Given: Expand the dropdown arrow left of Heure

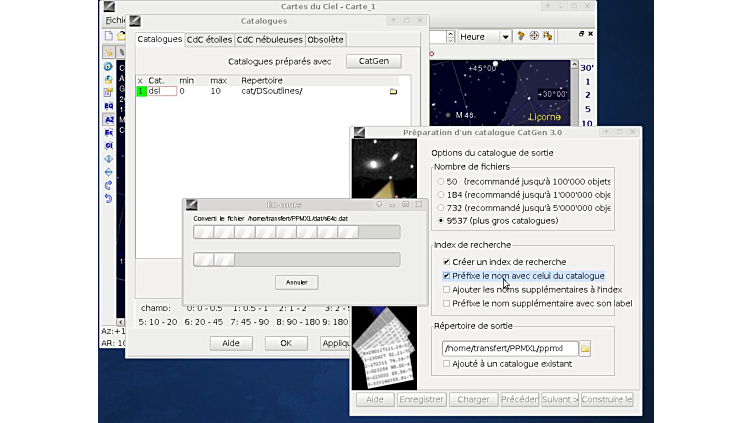Looking at the screenshot, I should [x=448, y=37].
